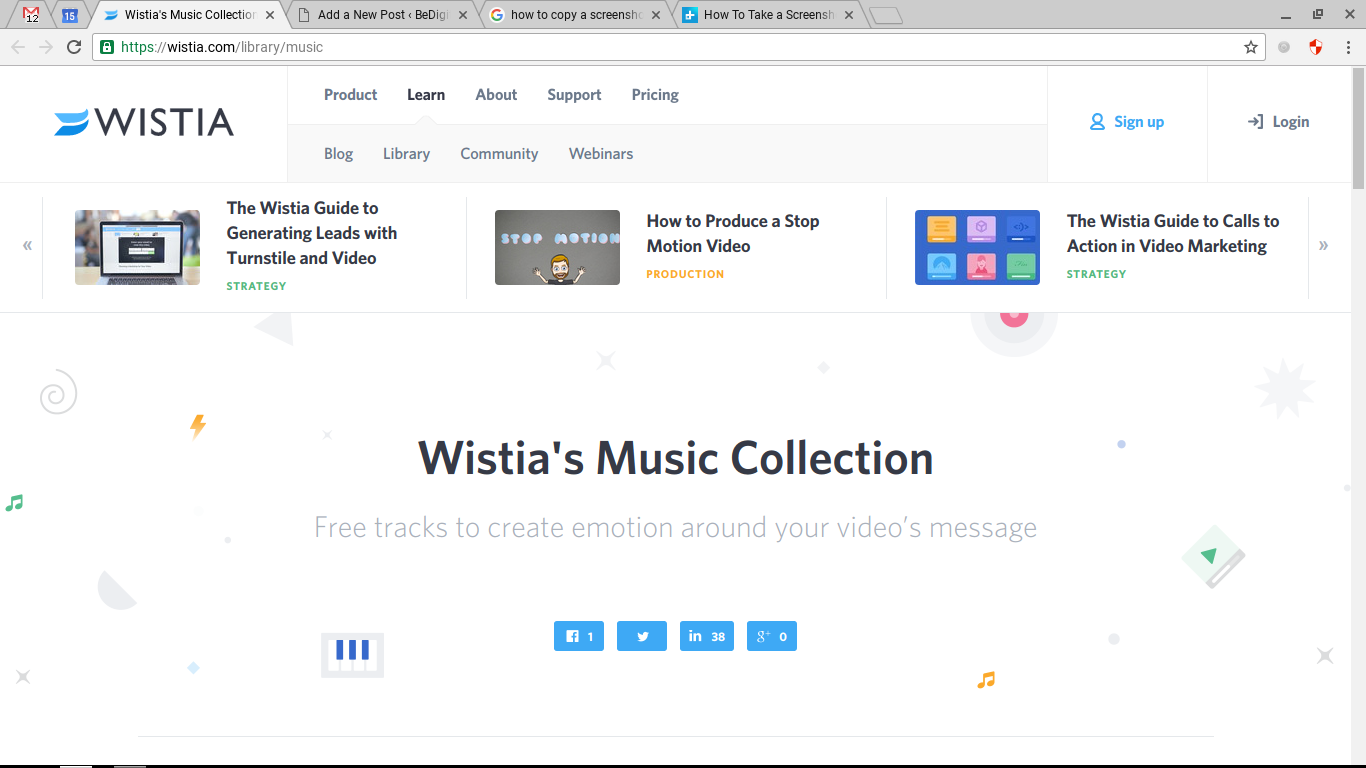The height and width of the screenshot is (768, 1366).
Task: Open the Webinars submenu link
Action: [x=601, y=154]
